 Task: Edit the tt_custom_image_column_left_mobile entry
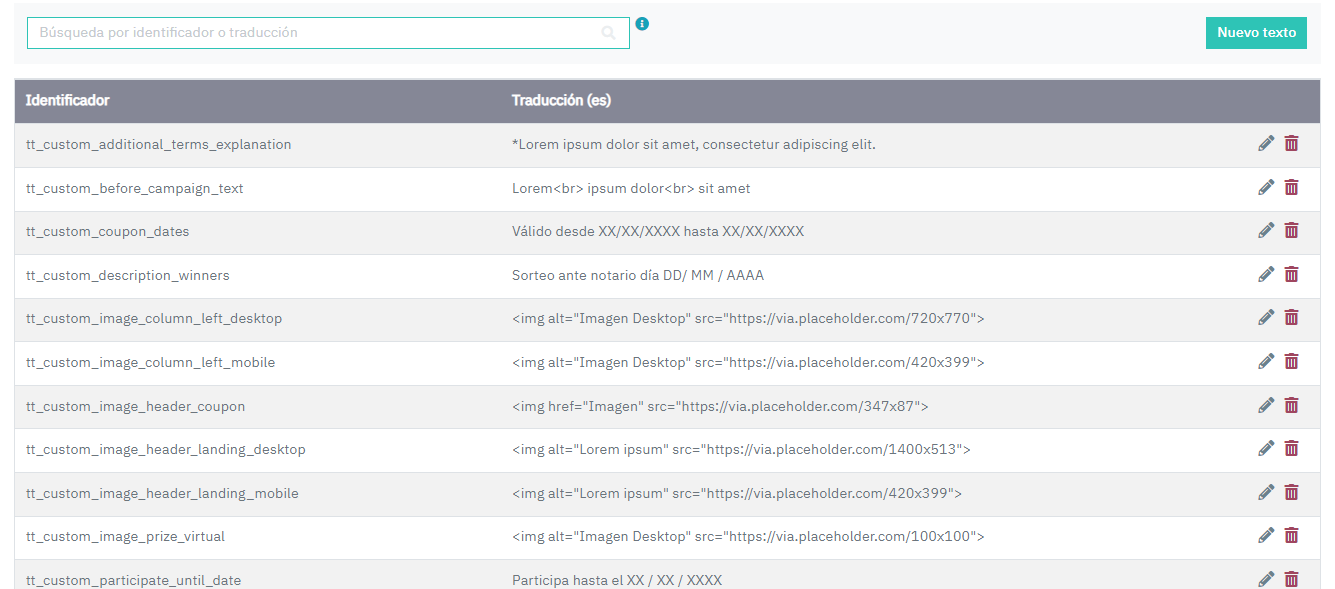point(1266,362)
